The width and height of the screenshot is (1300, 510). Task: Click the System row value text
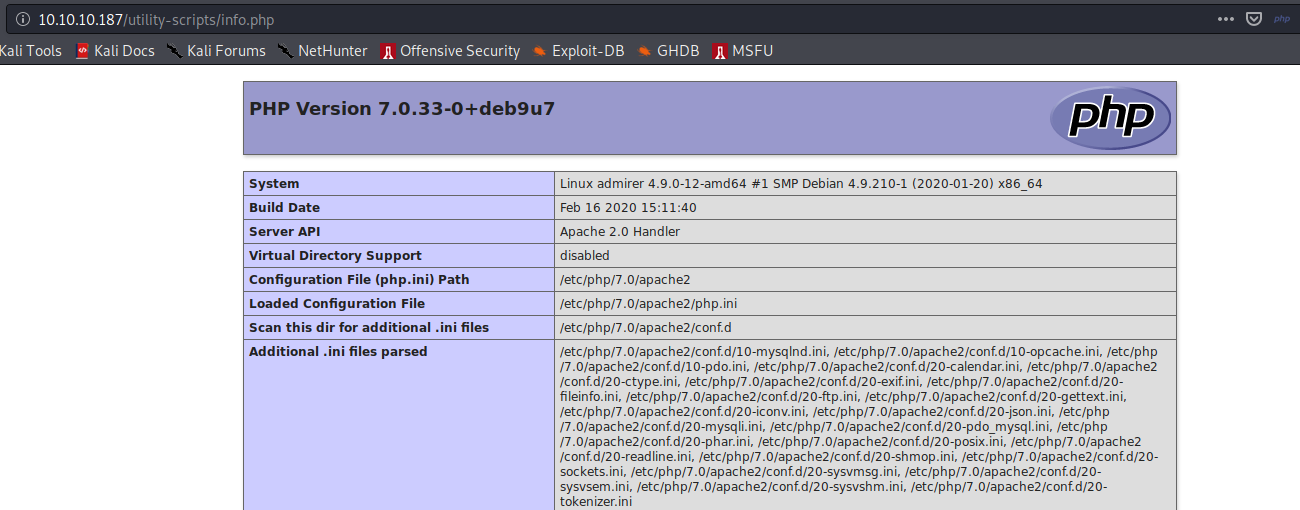[801, 184]
